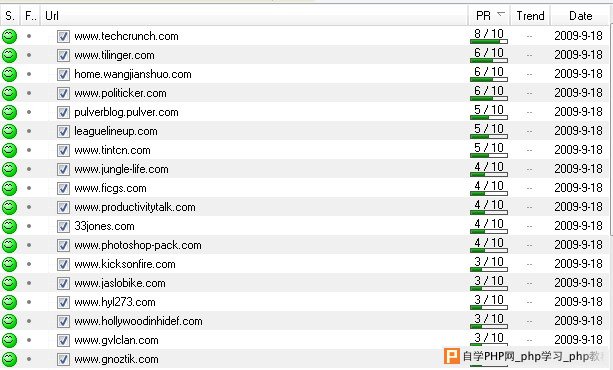This screenshot has width=613, height=370.
Task: Click the green smiley status icon for www.tintcn.com
Action: [x=9, y=150]
